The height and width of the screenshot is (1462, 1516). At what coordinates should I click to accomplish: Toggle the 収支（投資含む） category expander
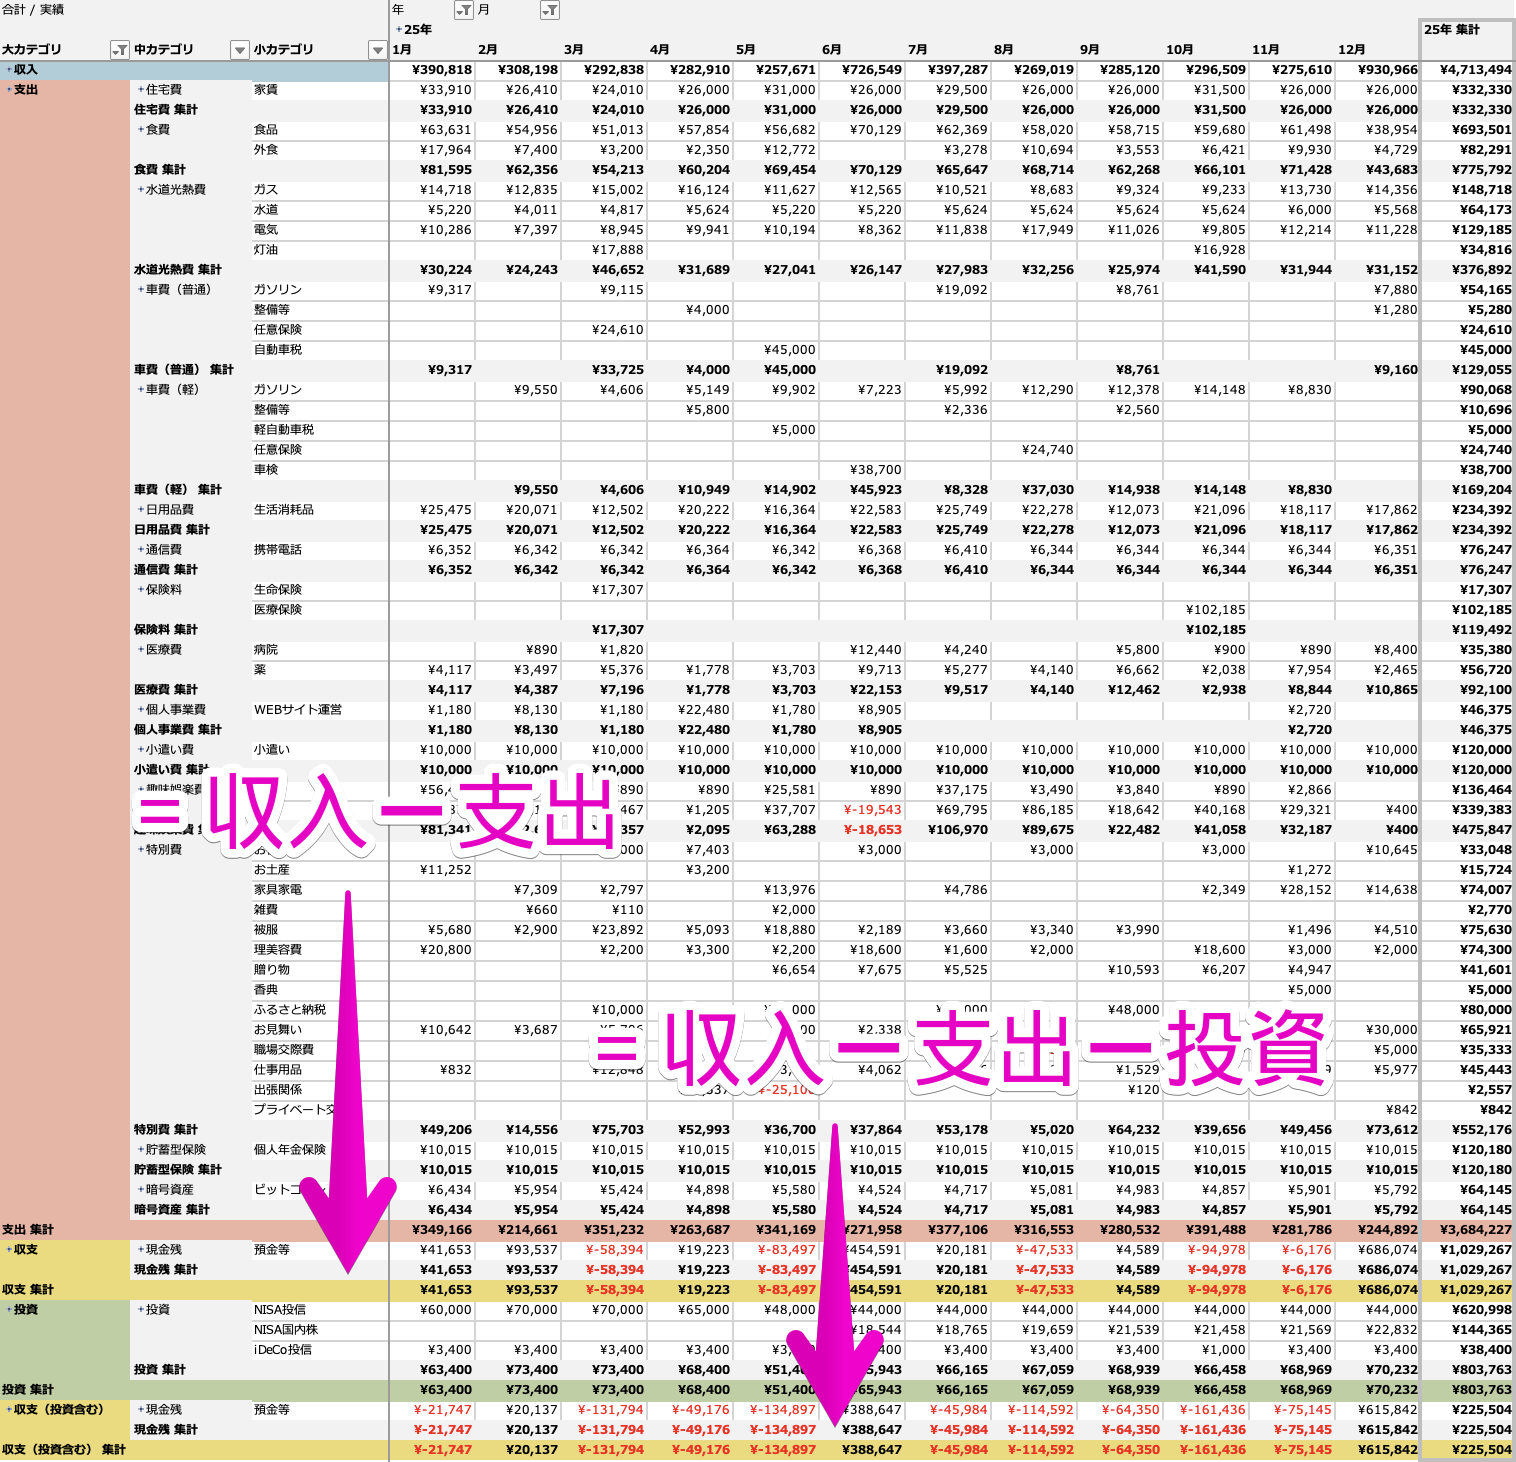9,1410
